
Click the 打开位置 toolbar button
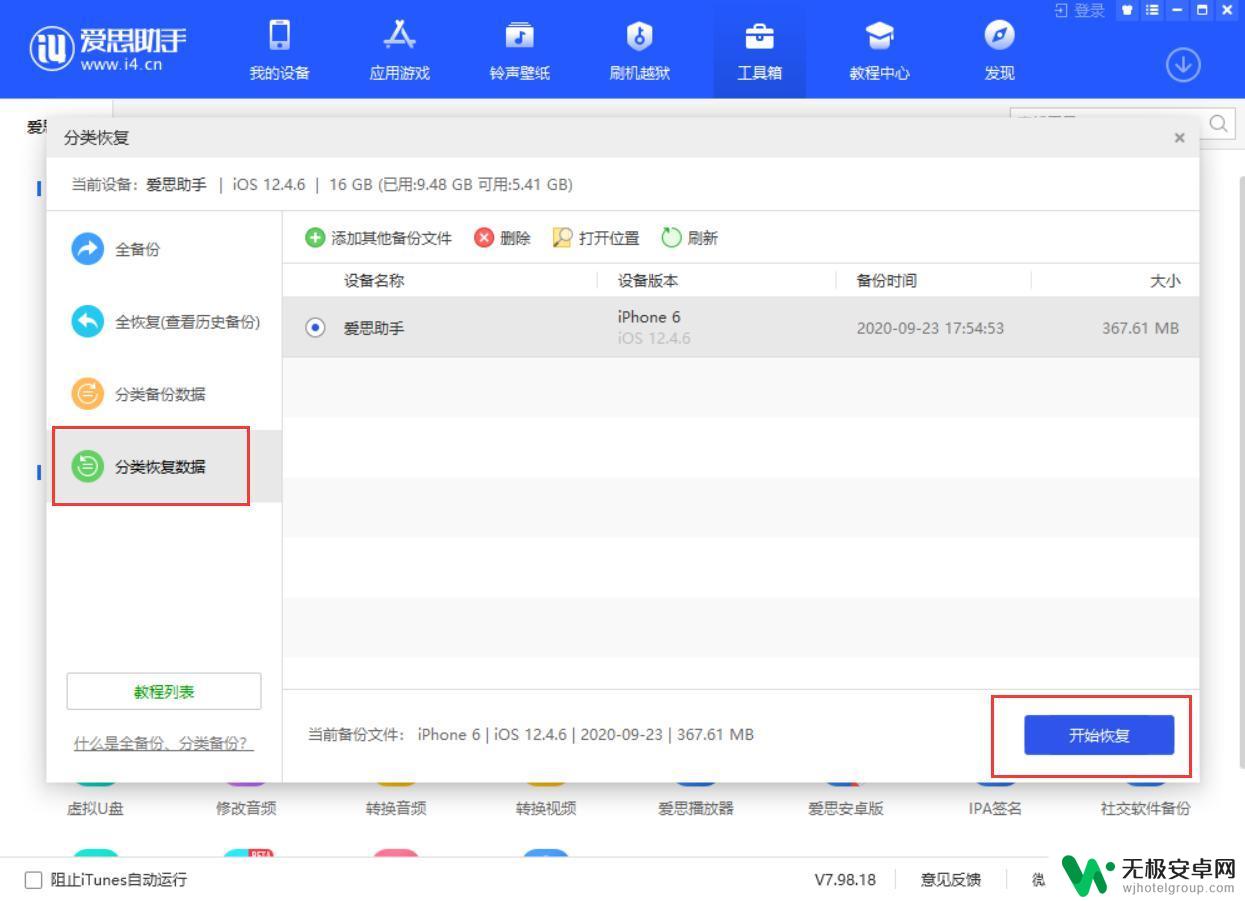(x=596, y=238)
